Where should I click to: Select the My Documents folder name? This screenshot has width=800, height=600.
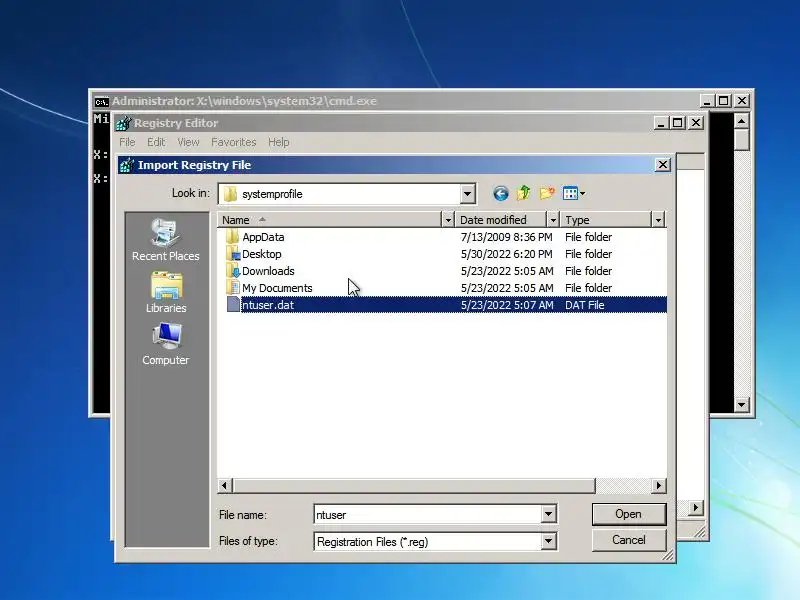tap(277, 288)
